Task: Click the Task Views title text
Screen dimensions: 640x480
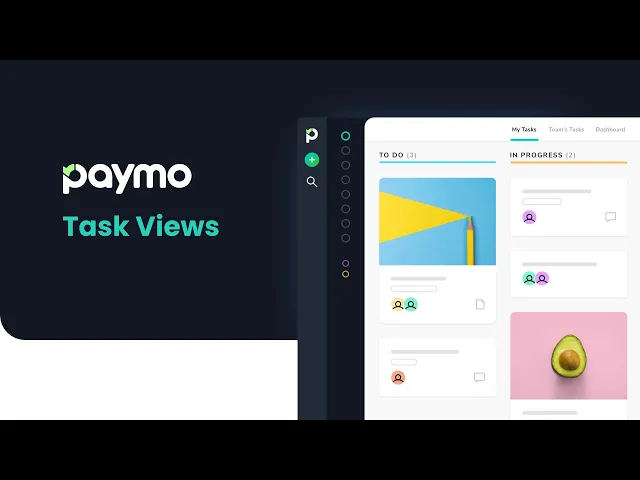Action: [141, 226]
